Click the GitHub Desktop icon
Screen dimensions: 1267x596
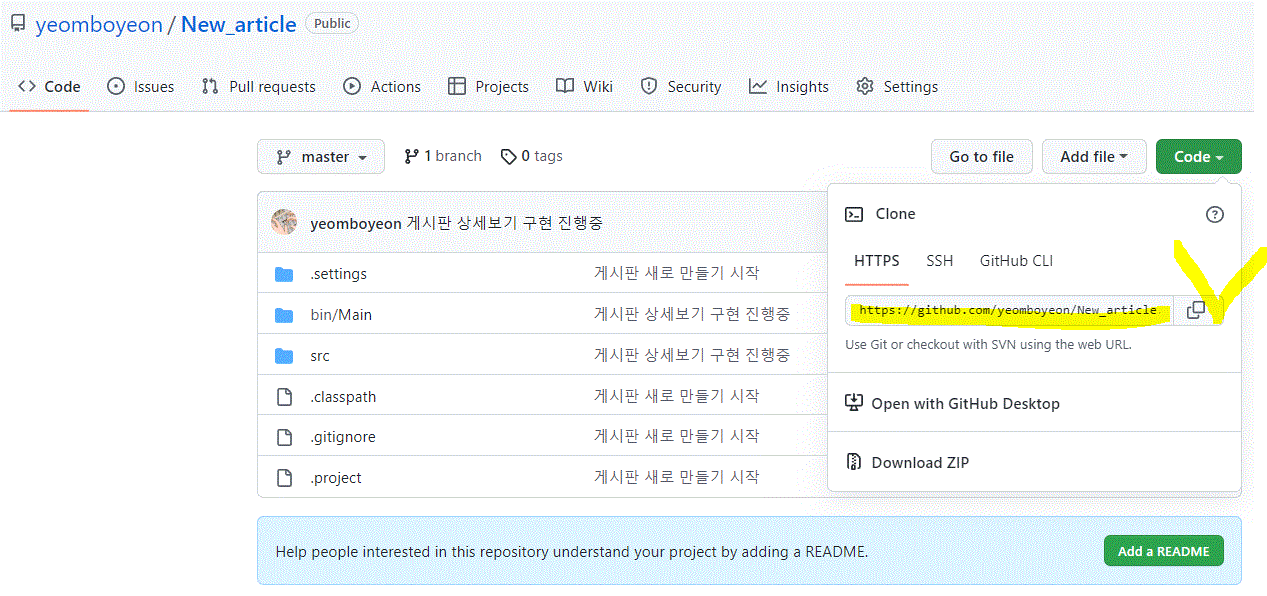(x=854, y=403)
